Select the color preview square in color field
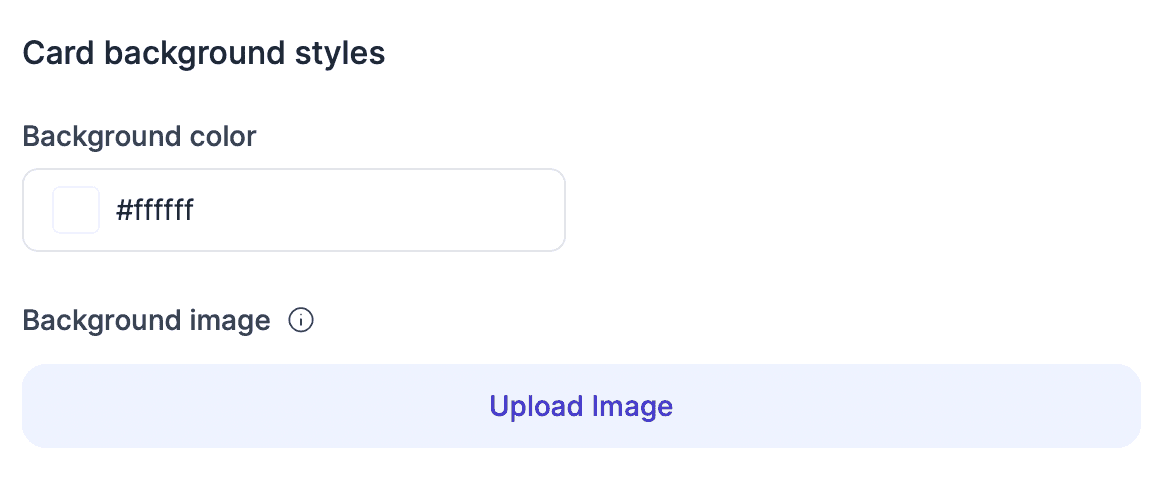The width and height of the screenshot is (1164, 484). (76, 210)
